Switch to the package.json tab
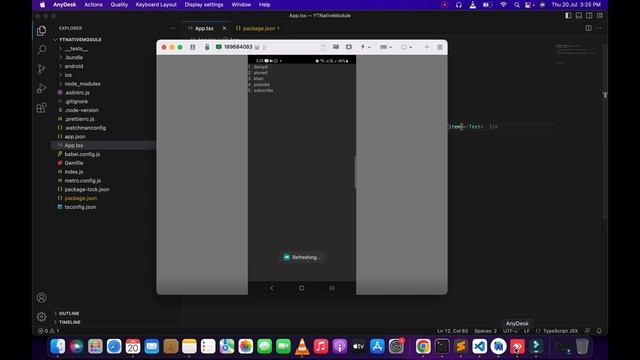 click(258, 28)
